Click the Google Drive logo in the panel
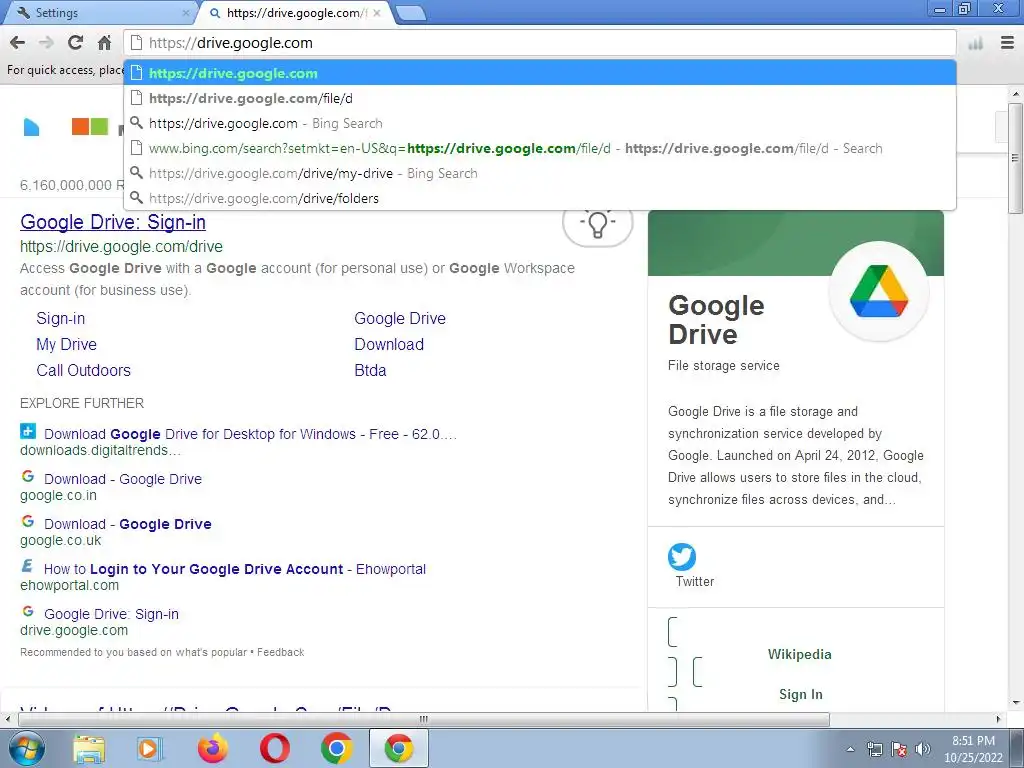 click(879, 291)
